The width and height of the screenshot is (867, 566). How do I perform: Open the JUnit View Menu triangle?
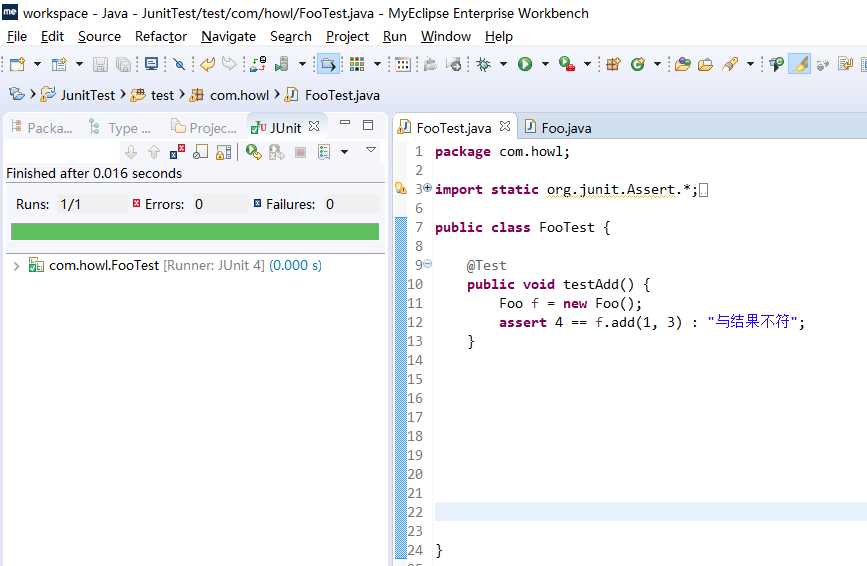[x=371, y=150]
